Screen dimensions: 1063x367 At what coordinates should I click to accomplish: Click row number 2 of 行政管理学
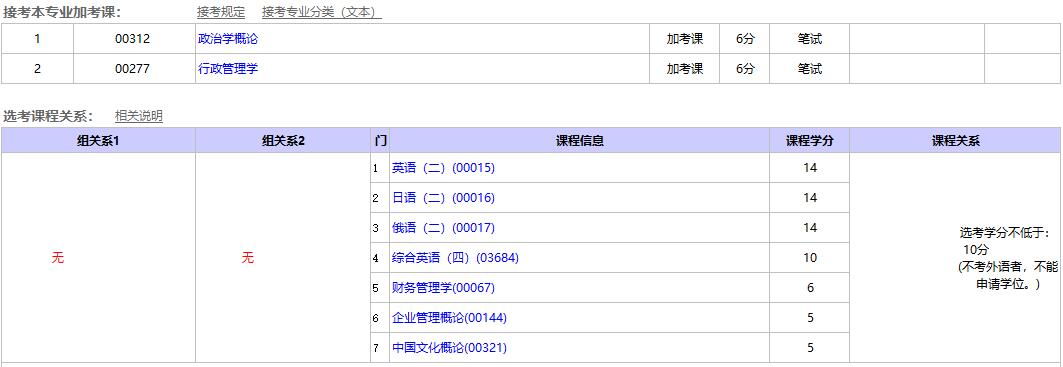click(37, 69)
